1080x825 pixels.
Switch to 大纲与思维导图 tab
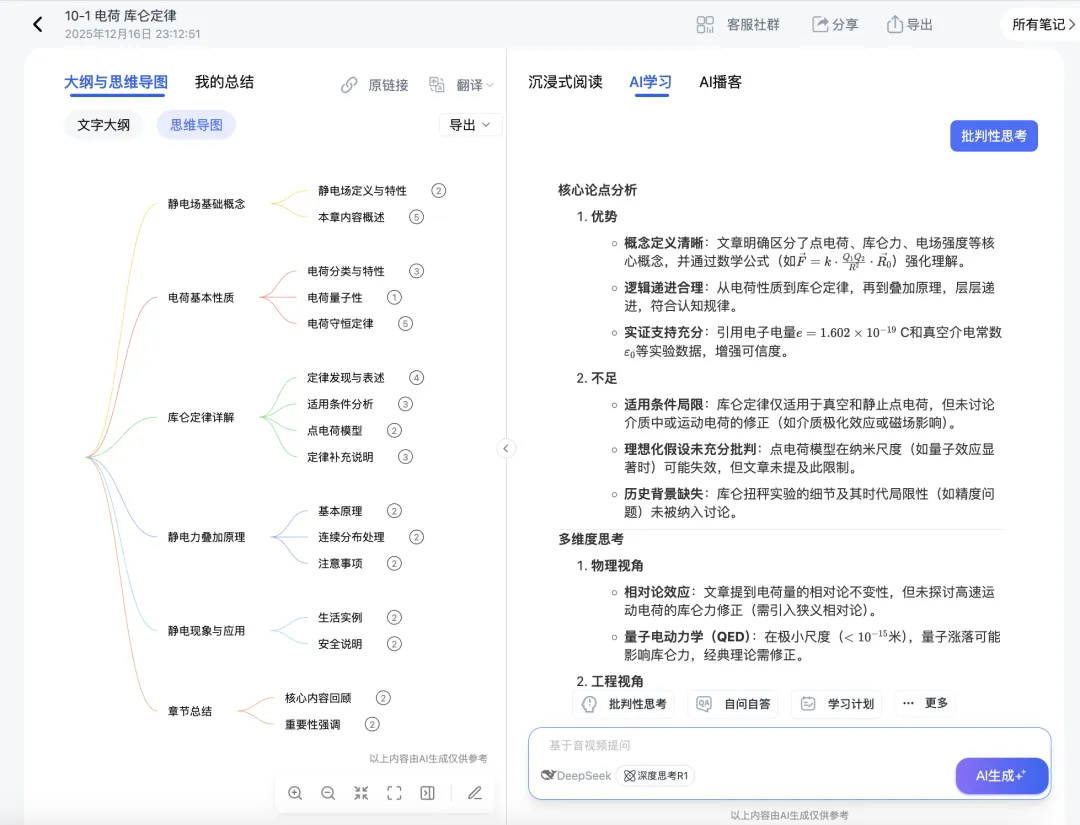click(116, 82)
